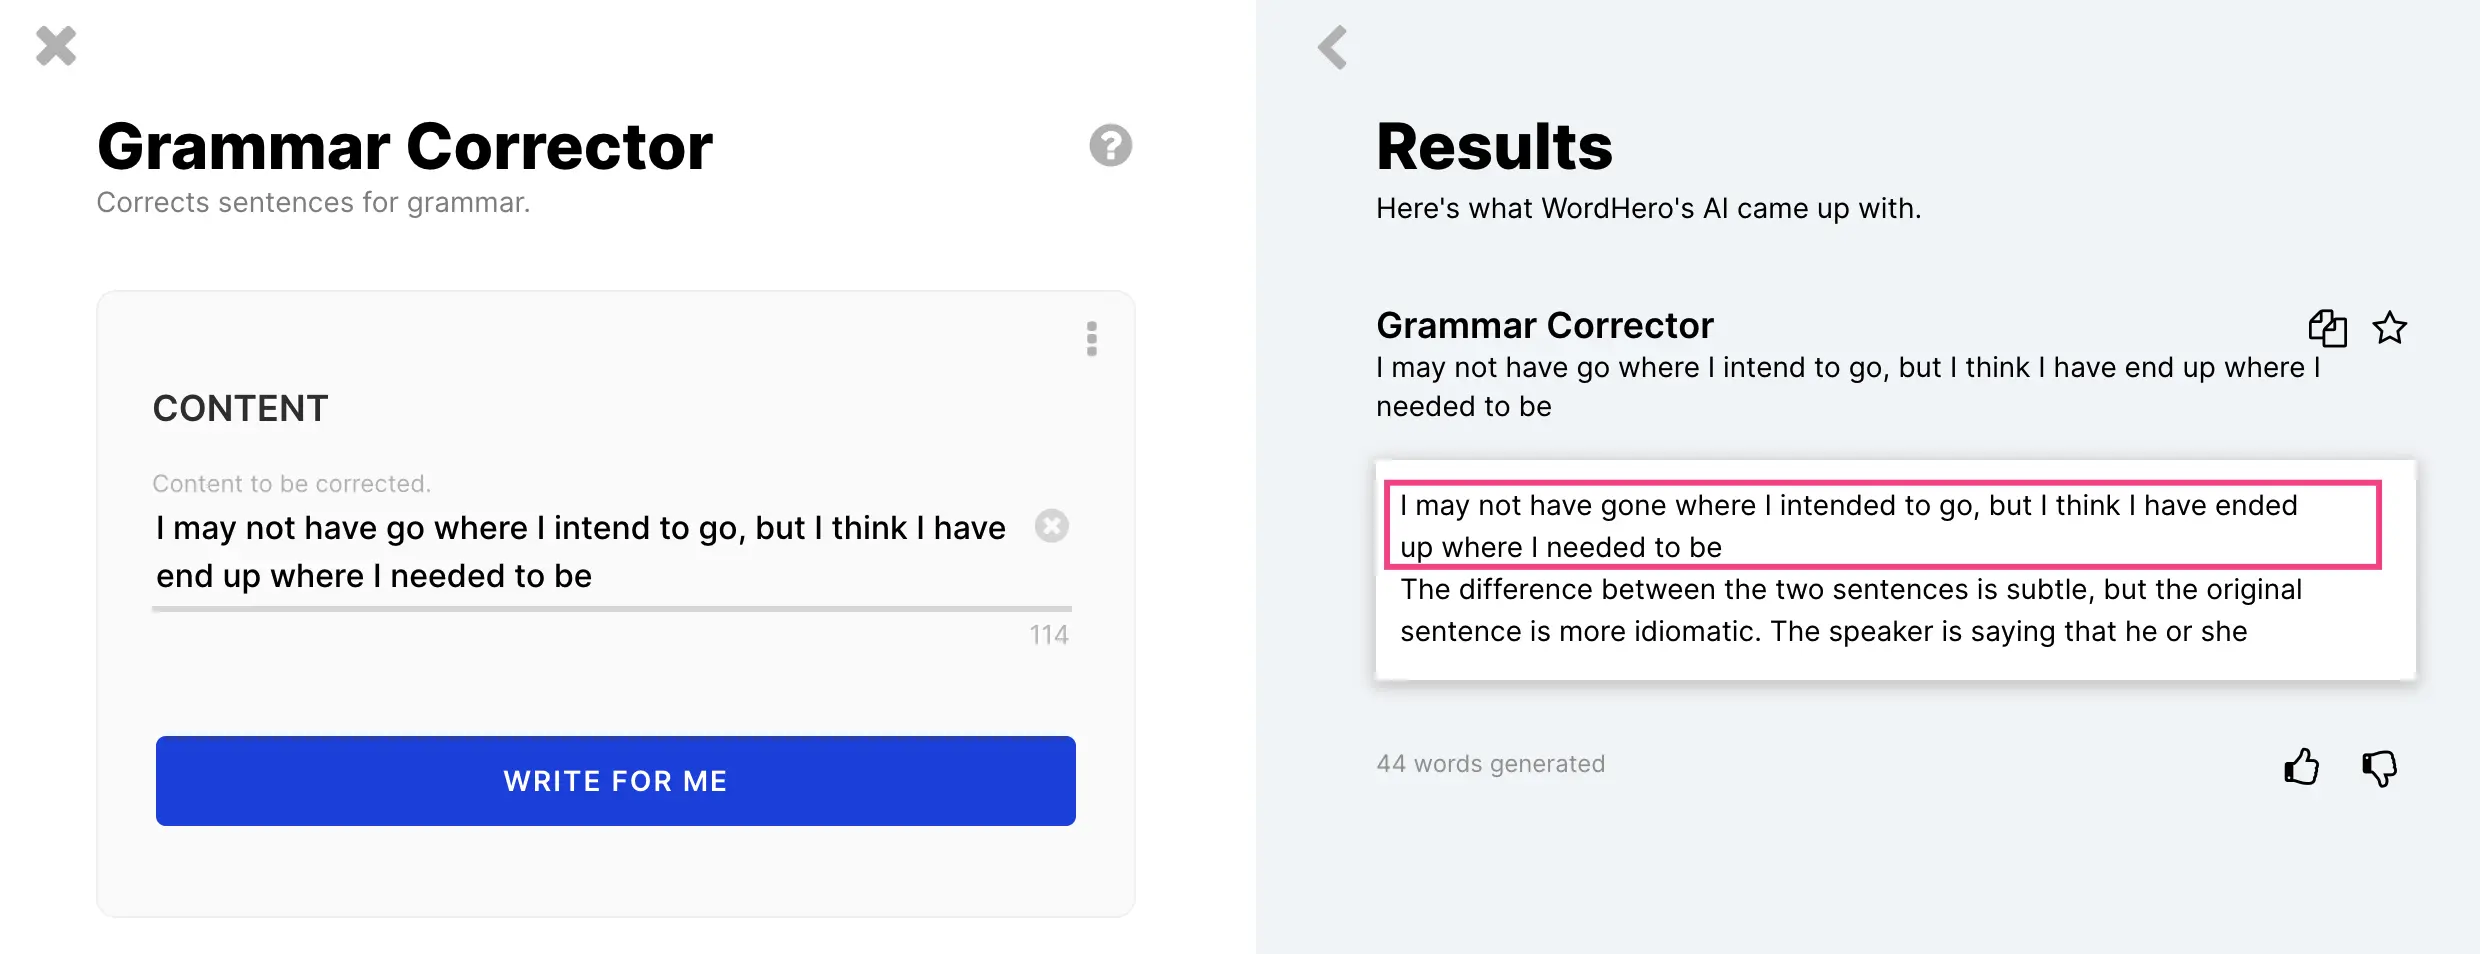Collapse results using the back chevron

tap(1332, 47)
